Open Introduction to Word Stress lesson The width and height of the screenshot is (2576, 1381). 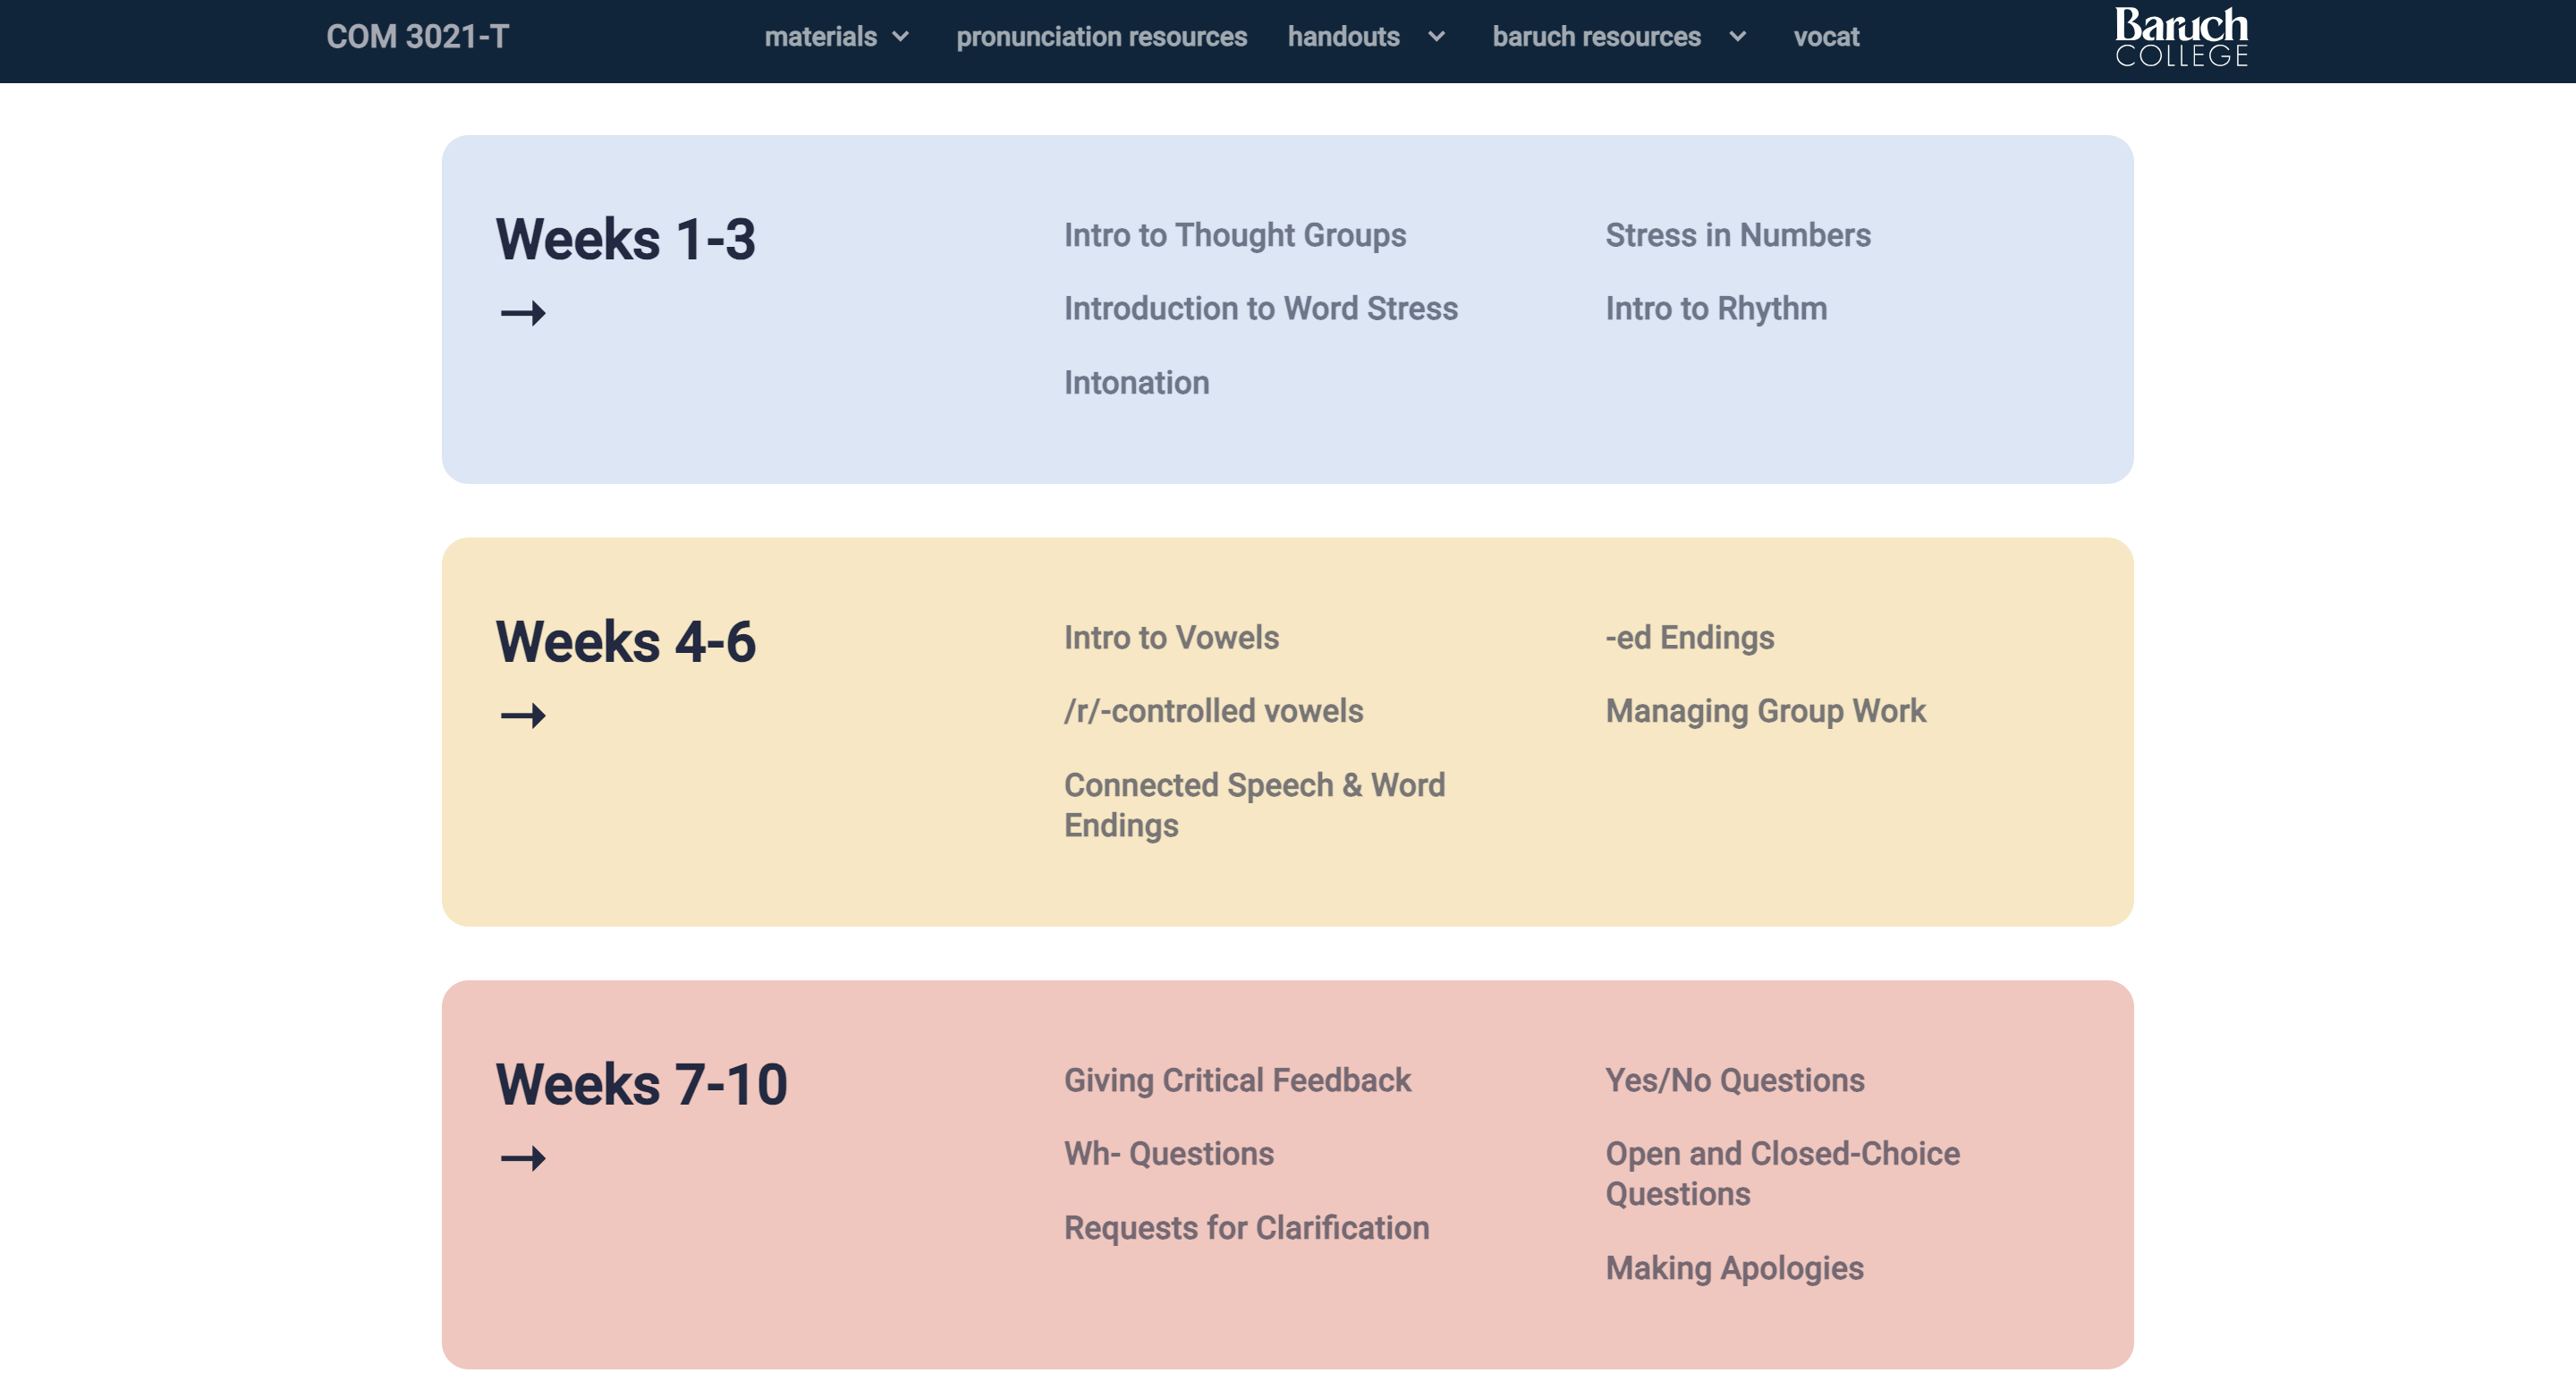(x=1260, y=308)
